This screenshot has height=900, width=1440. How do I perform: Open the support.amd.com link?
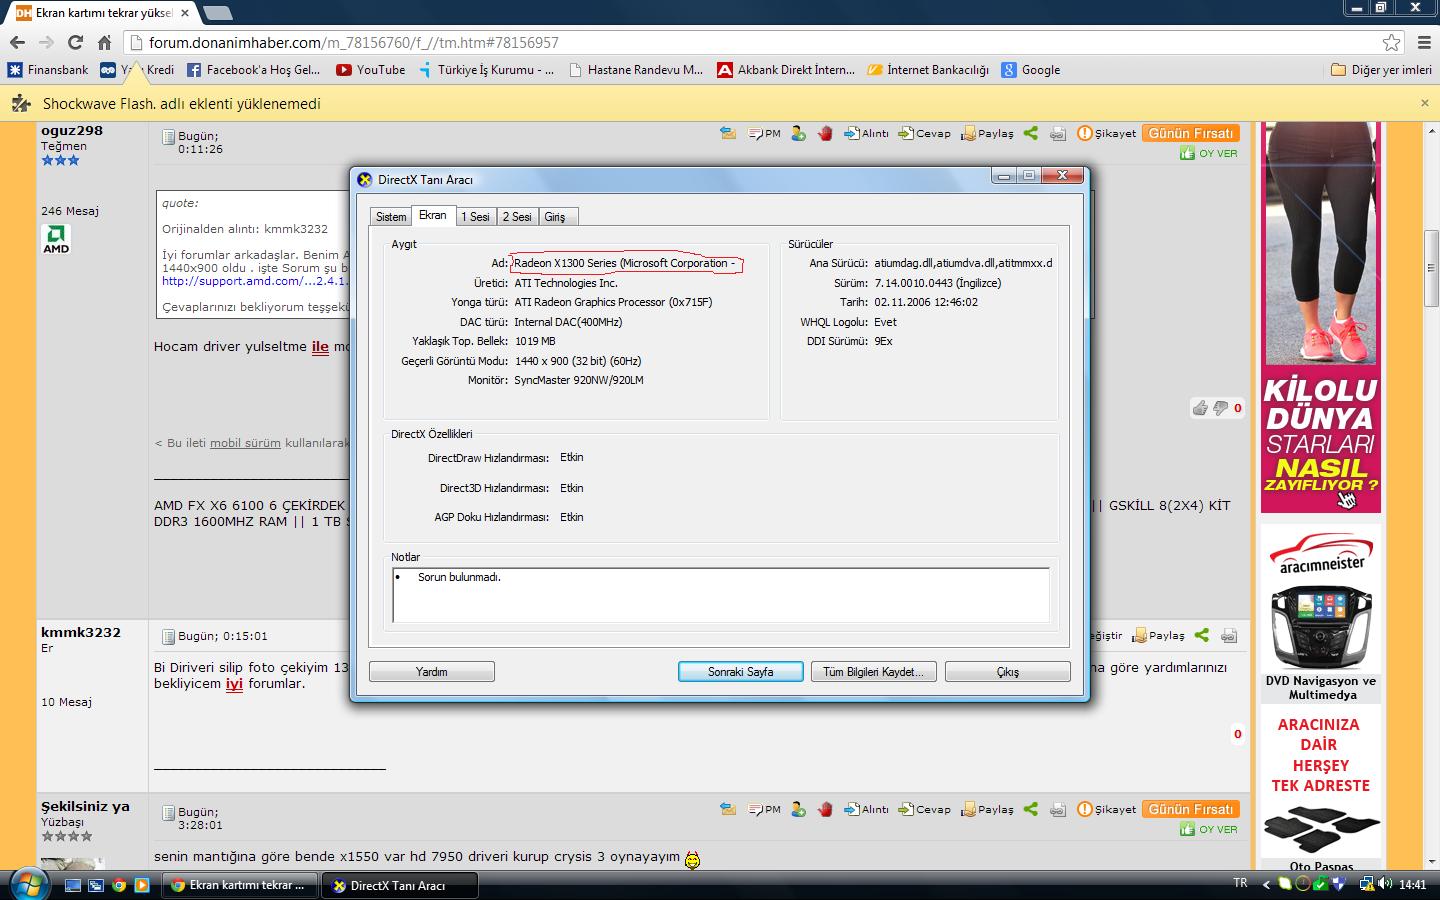256,281
